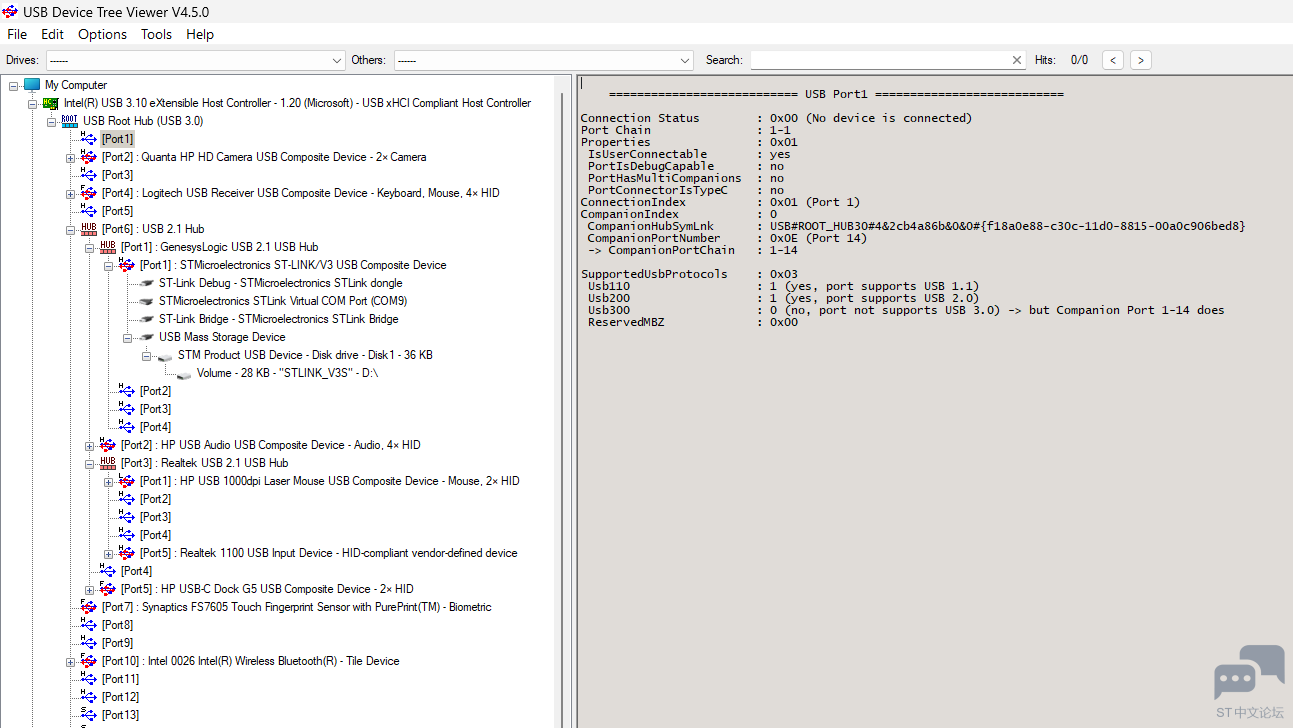Viewport: 1293px width, 728px height.
Task: Click the Quanta HP HD Camera device icon
Action: coord(88,157)
